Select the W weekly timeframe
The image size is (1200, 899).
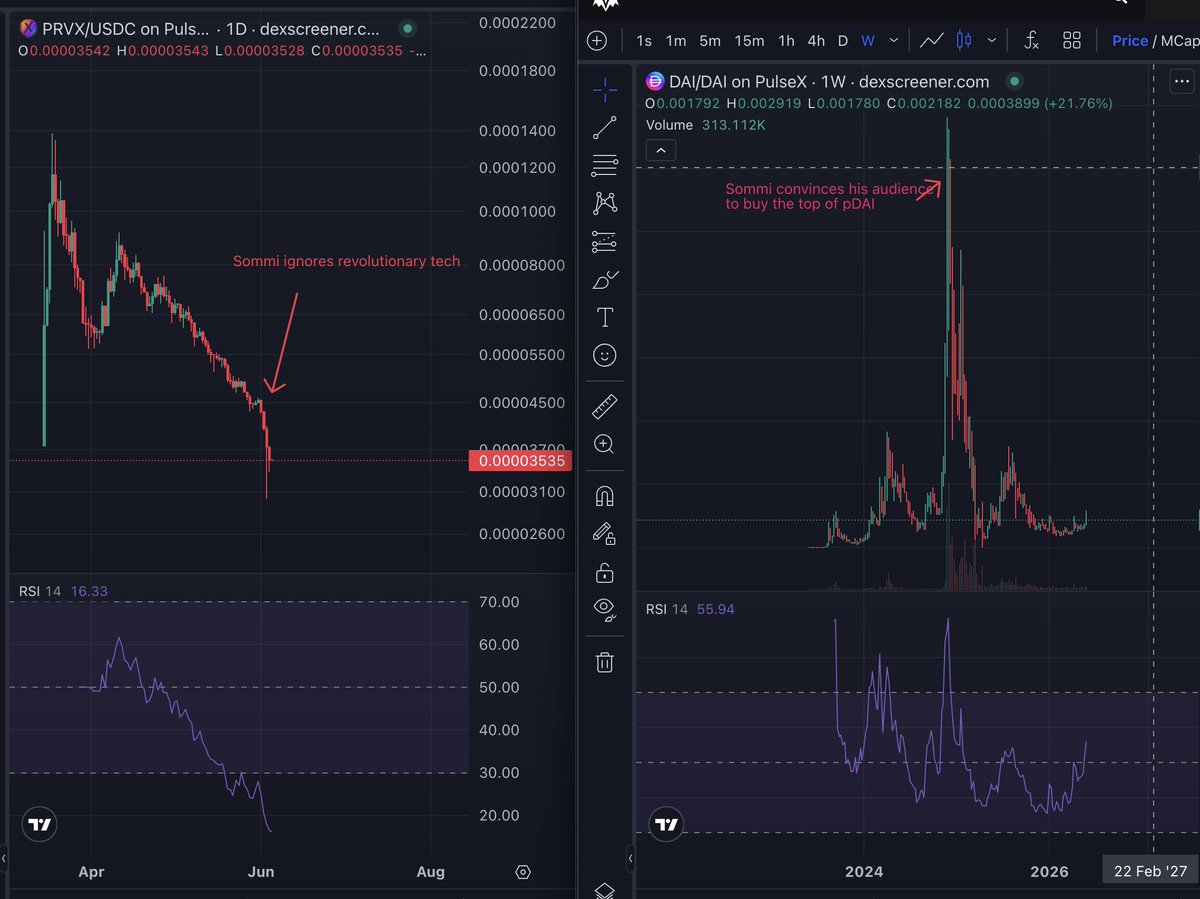point(868,41)
